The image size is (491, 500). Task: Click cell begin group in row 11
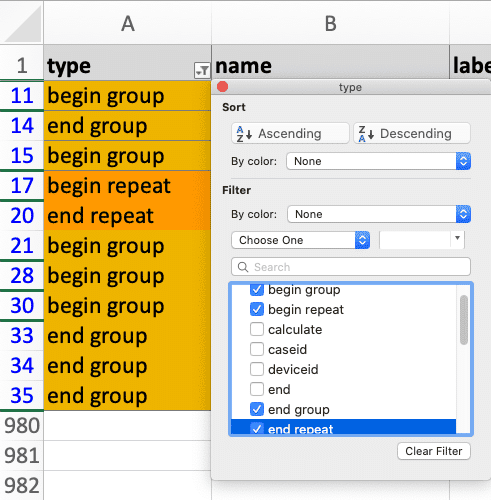coord(127,96)
